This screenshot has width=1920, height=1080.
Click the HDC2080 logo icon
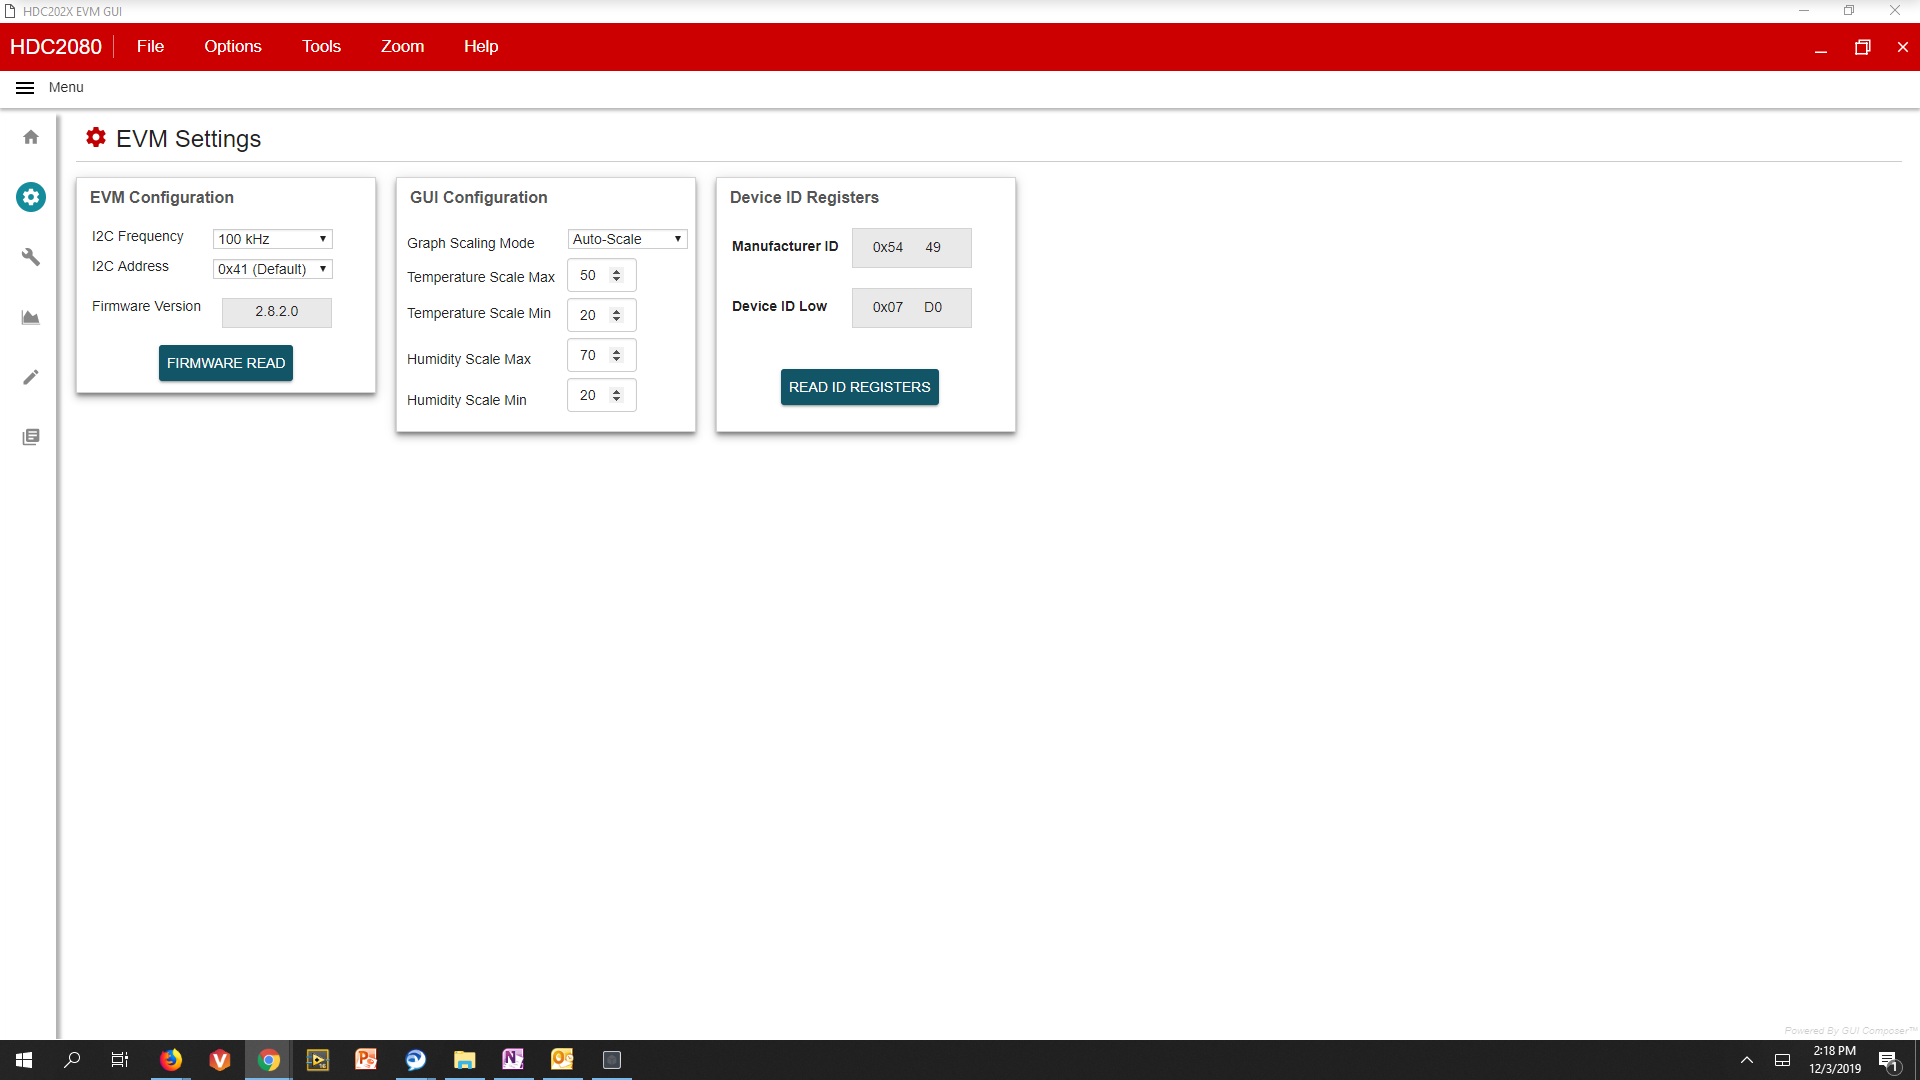coord(57,46)
